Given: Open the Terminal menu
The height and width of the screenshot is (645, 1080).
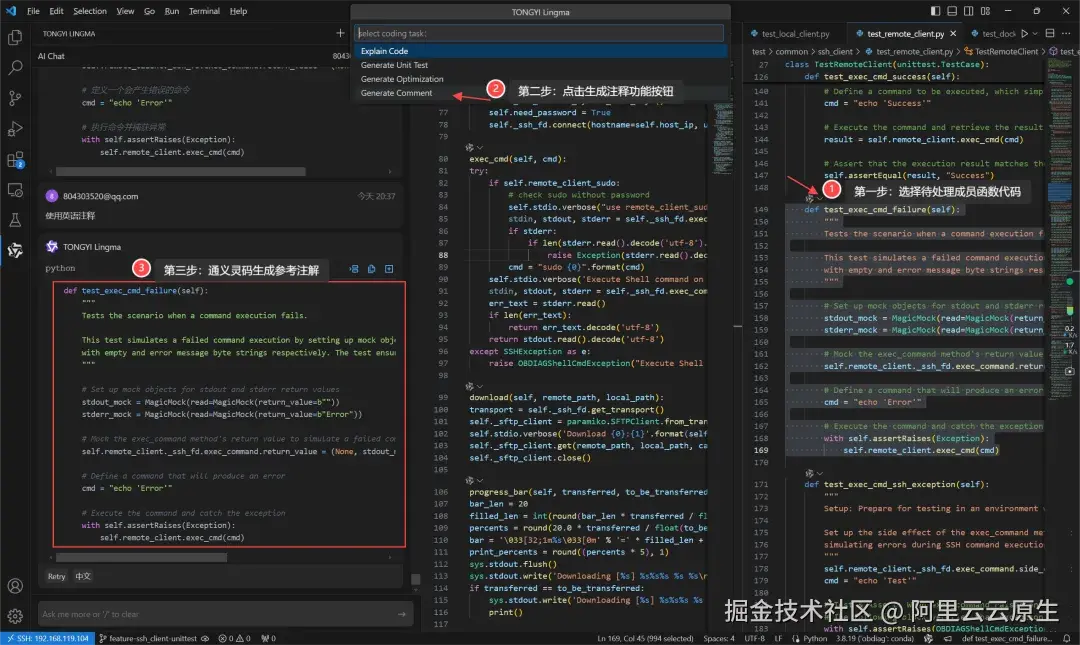Looking at the screenshot, I should [x=204, y=11].
